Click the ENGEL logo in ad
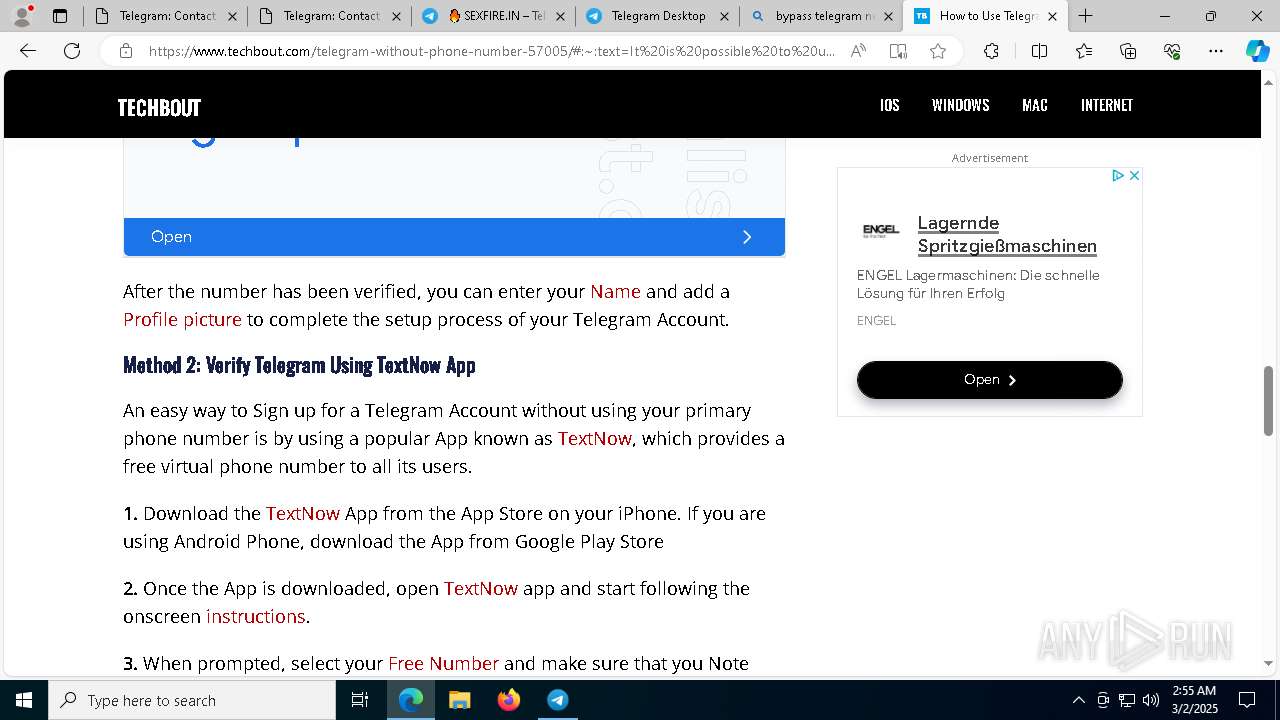 point(881,230)
